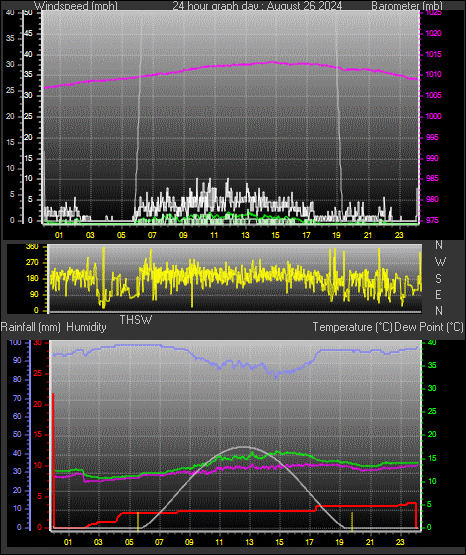The width and height of the screenshot is (466, 555).
Task: Click the barometer scale value 980
Action: (432, 199)
